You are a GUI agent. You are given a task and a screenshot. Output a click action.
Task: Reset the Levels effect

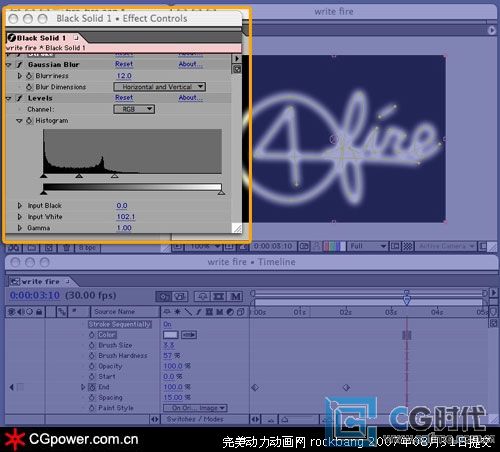[x=124, y=98]
